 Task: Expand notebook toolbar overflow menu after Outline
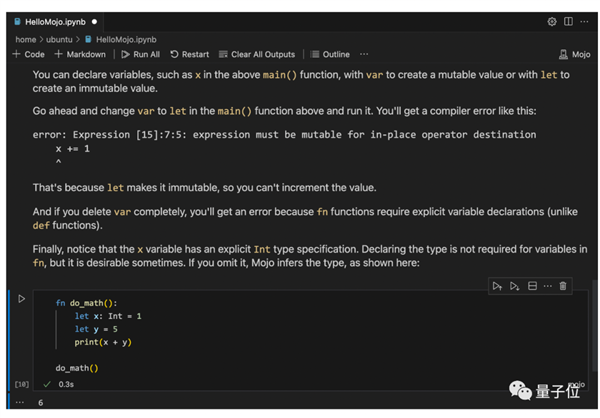364,54
